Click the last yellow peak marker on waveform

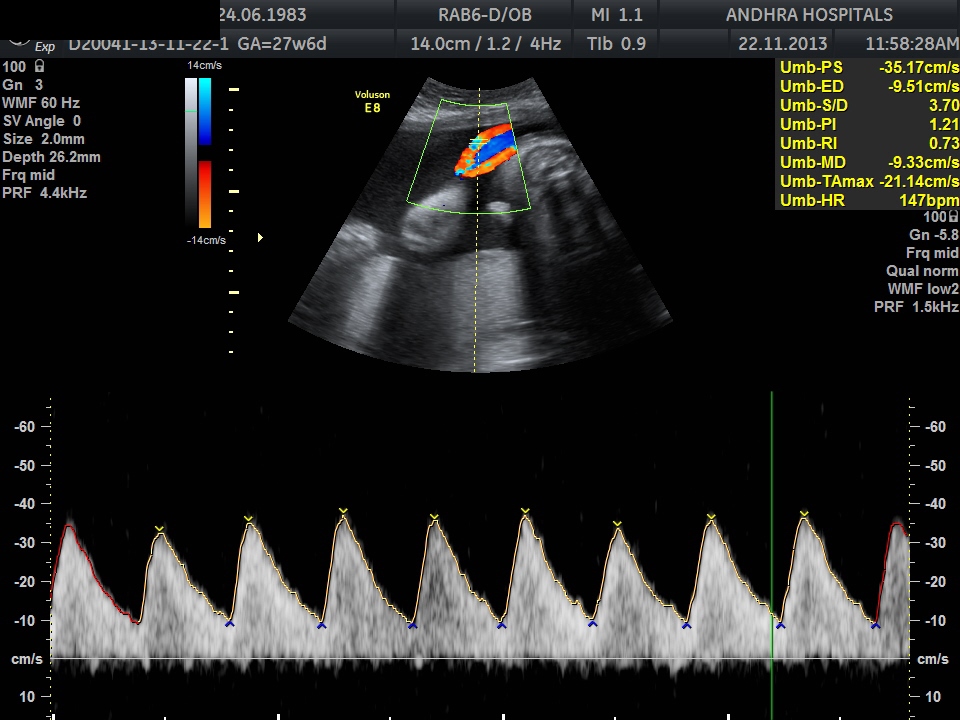click(x=804, y=515)
